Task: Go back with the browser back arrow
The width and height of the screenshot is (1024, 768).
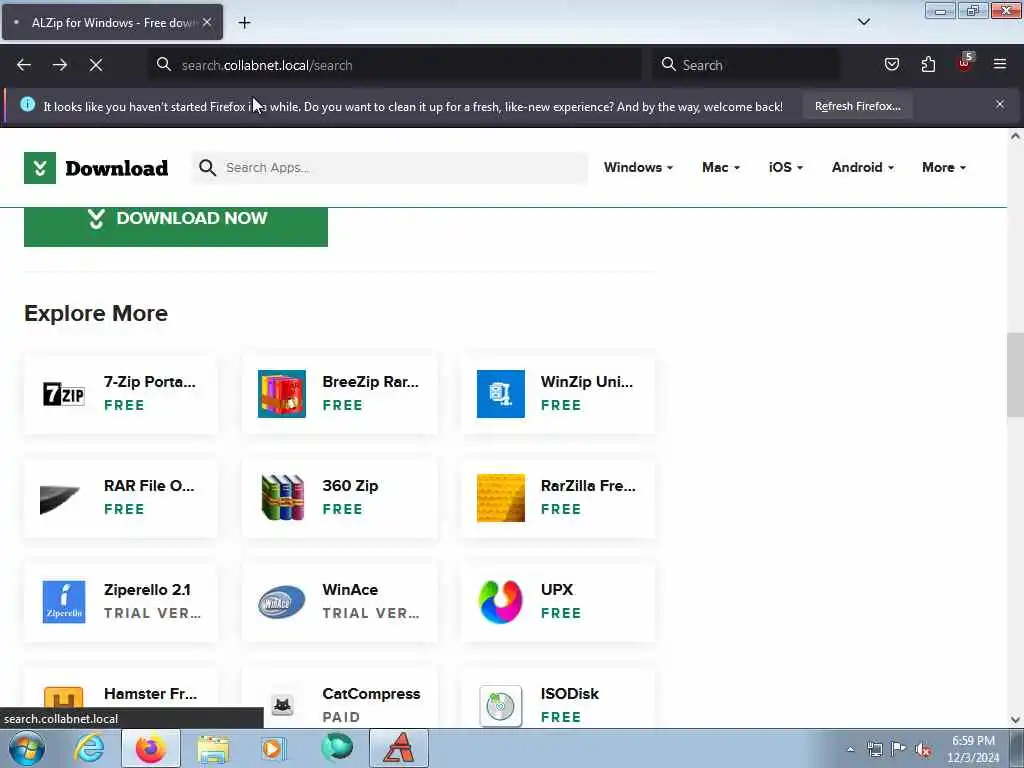Action: tap(24, 65)
